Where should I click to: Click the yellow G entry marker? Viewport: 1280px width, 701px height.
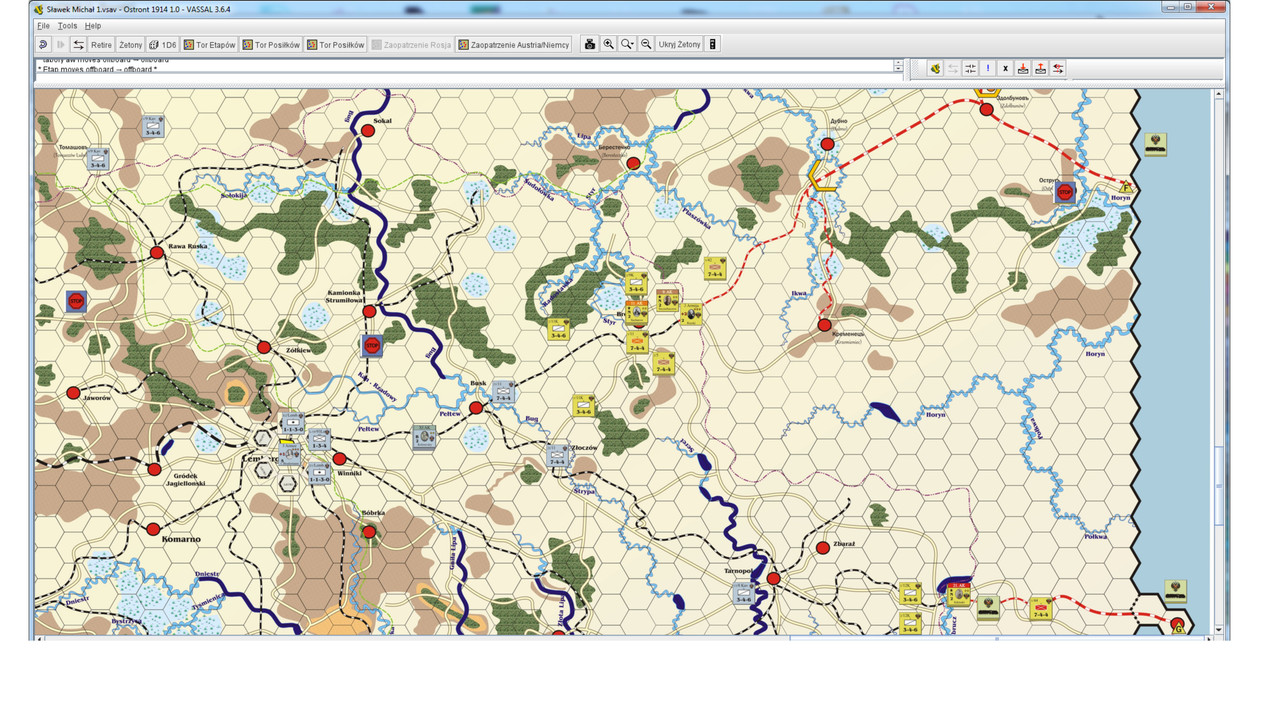point(1177,626)
